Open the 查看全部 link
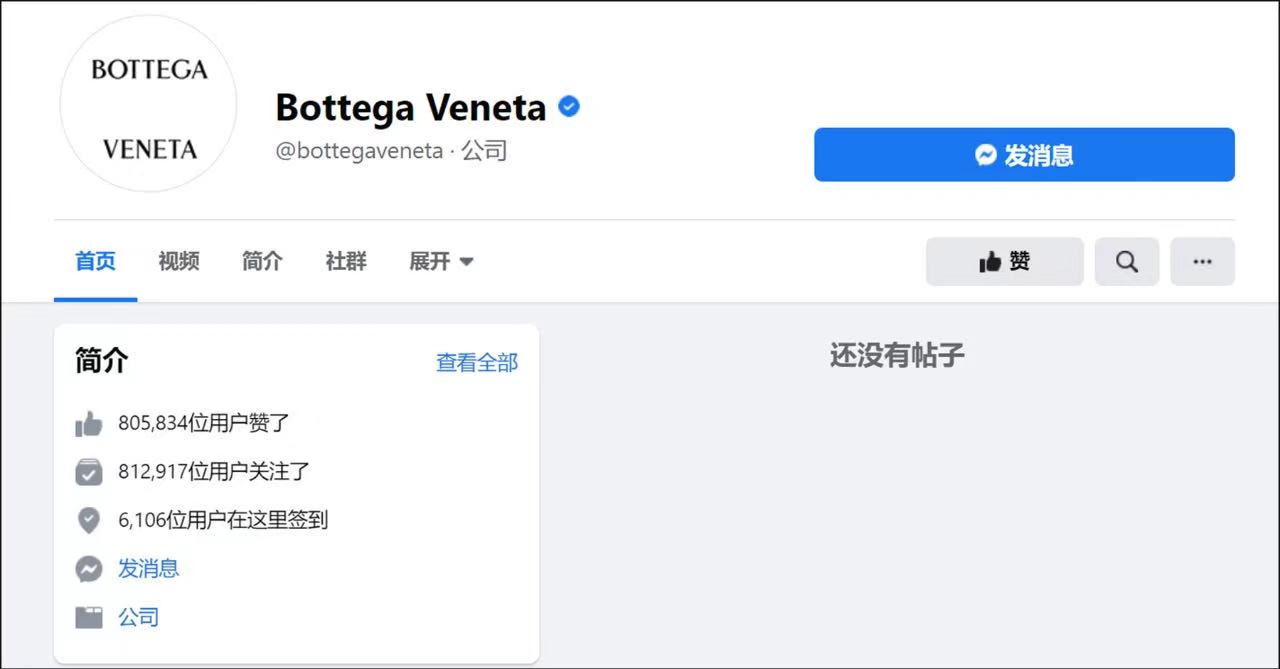Viewport: 1280px width, 669px height. point(477,363)
